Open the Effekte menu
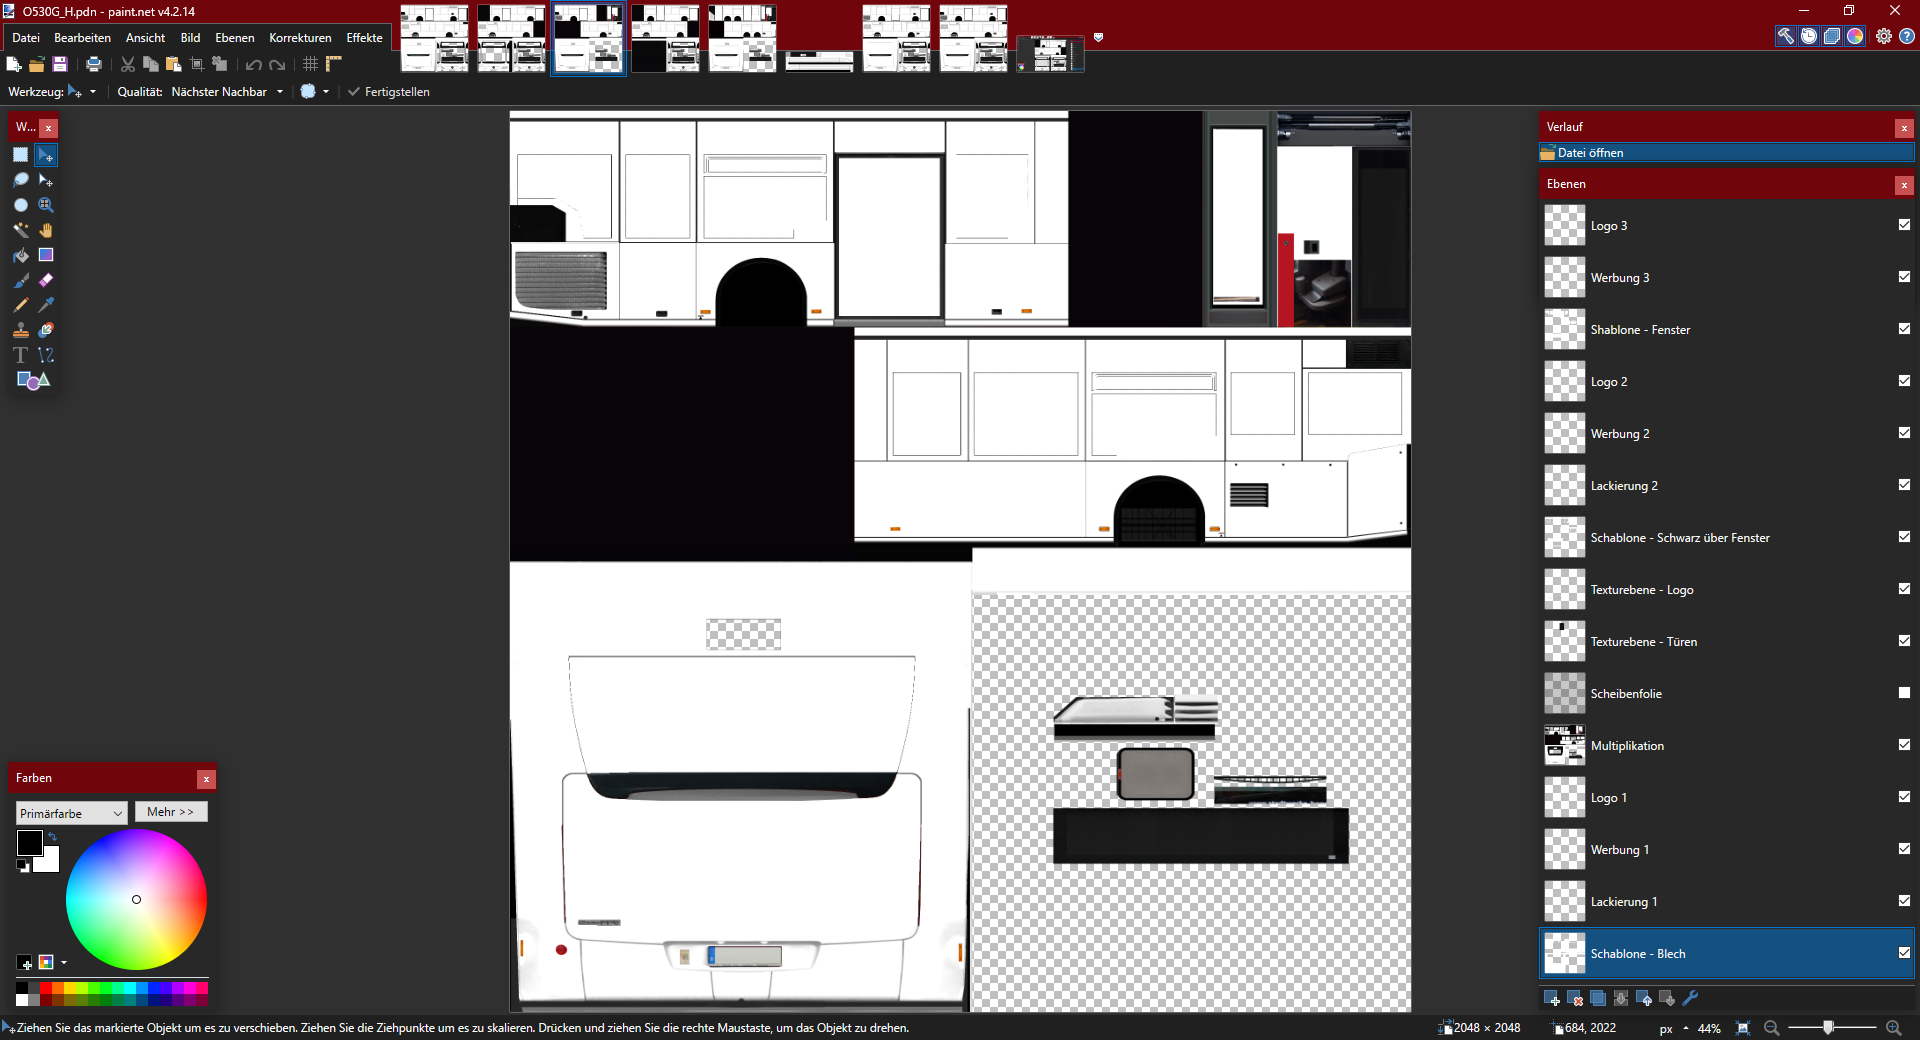The image size is (1920, 1040). pyautogui.click(x=364, y=38)
